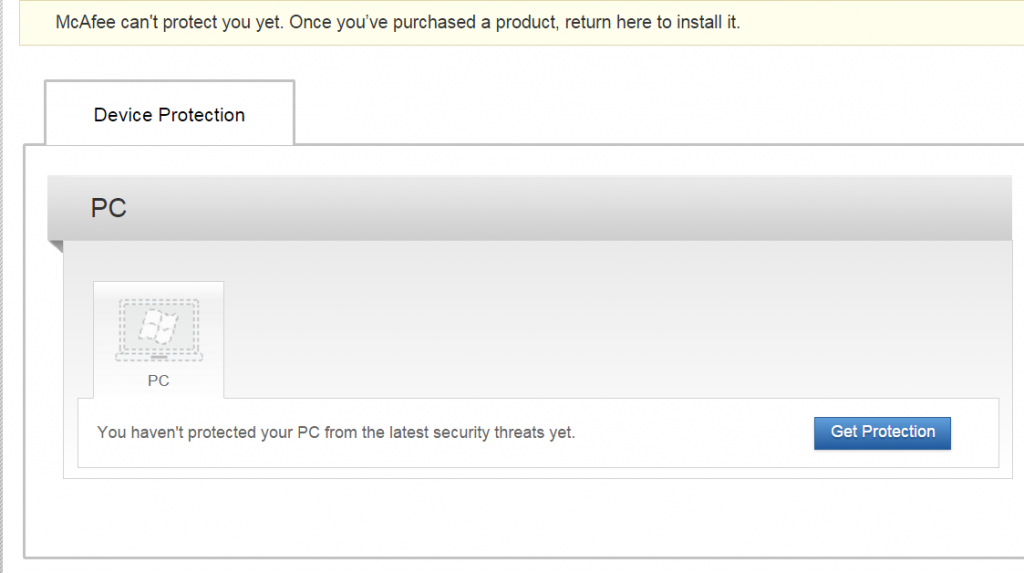Image resolution: width=1024 pixels, height=573 pixels.
Task: Open the Device Protection tab
Action: click(x=169, y=114)
